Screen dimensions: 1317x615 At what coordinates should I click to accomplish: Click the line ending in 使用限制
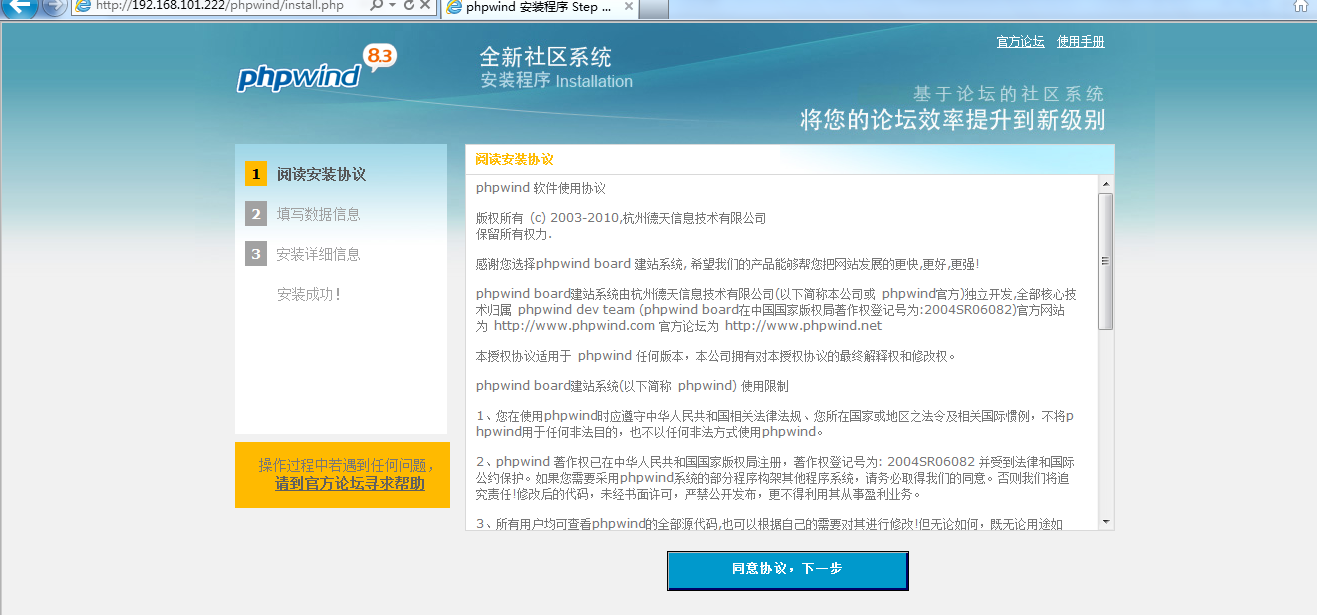[x=632, y=385]
